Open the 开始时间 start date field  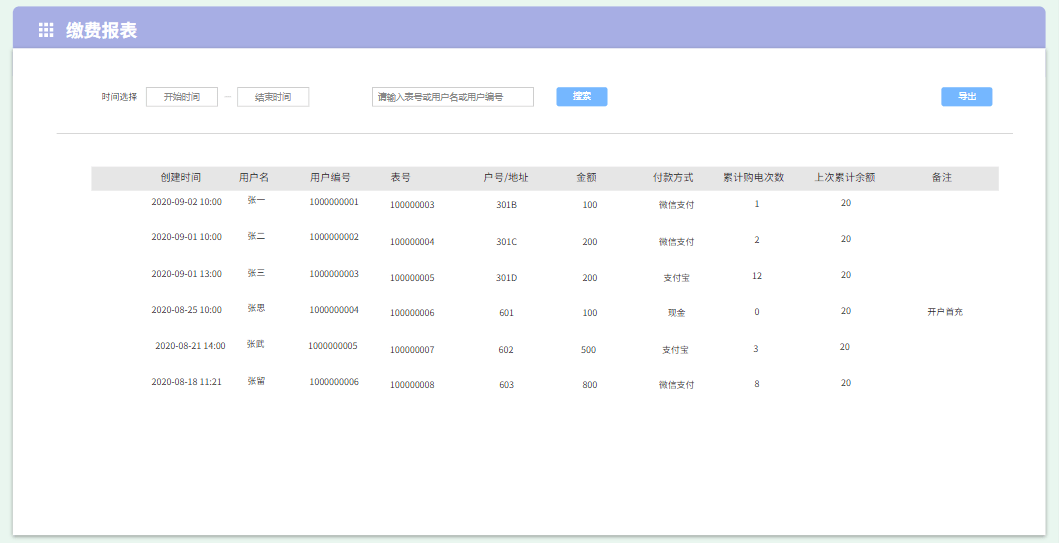coord(182,97)
